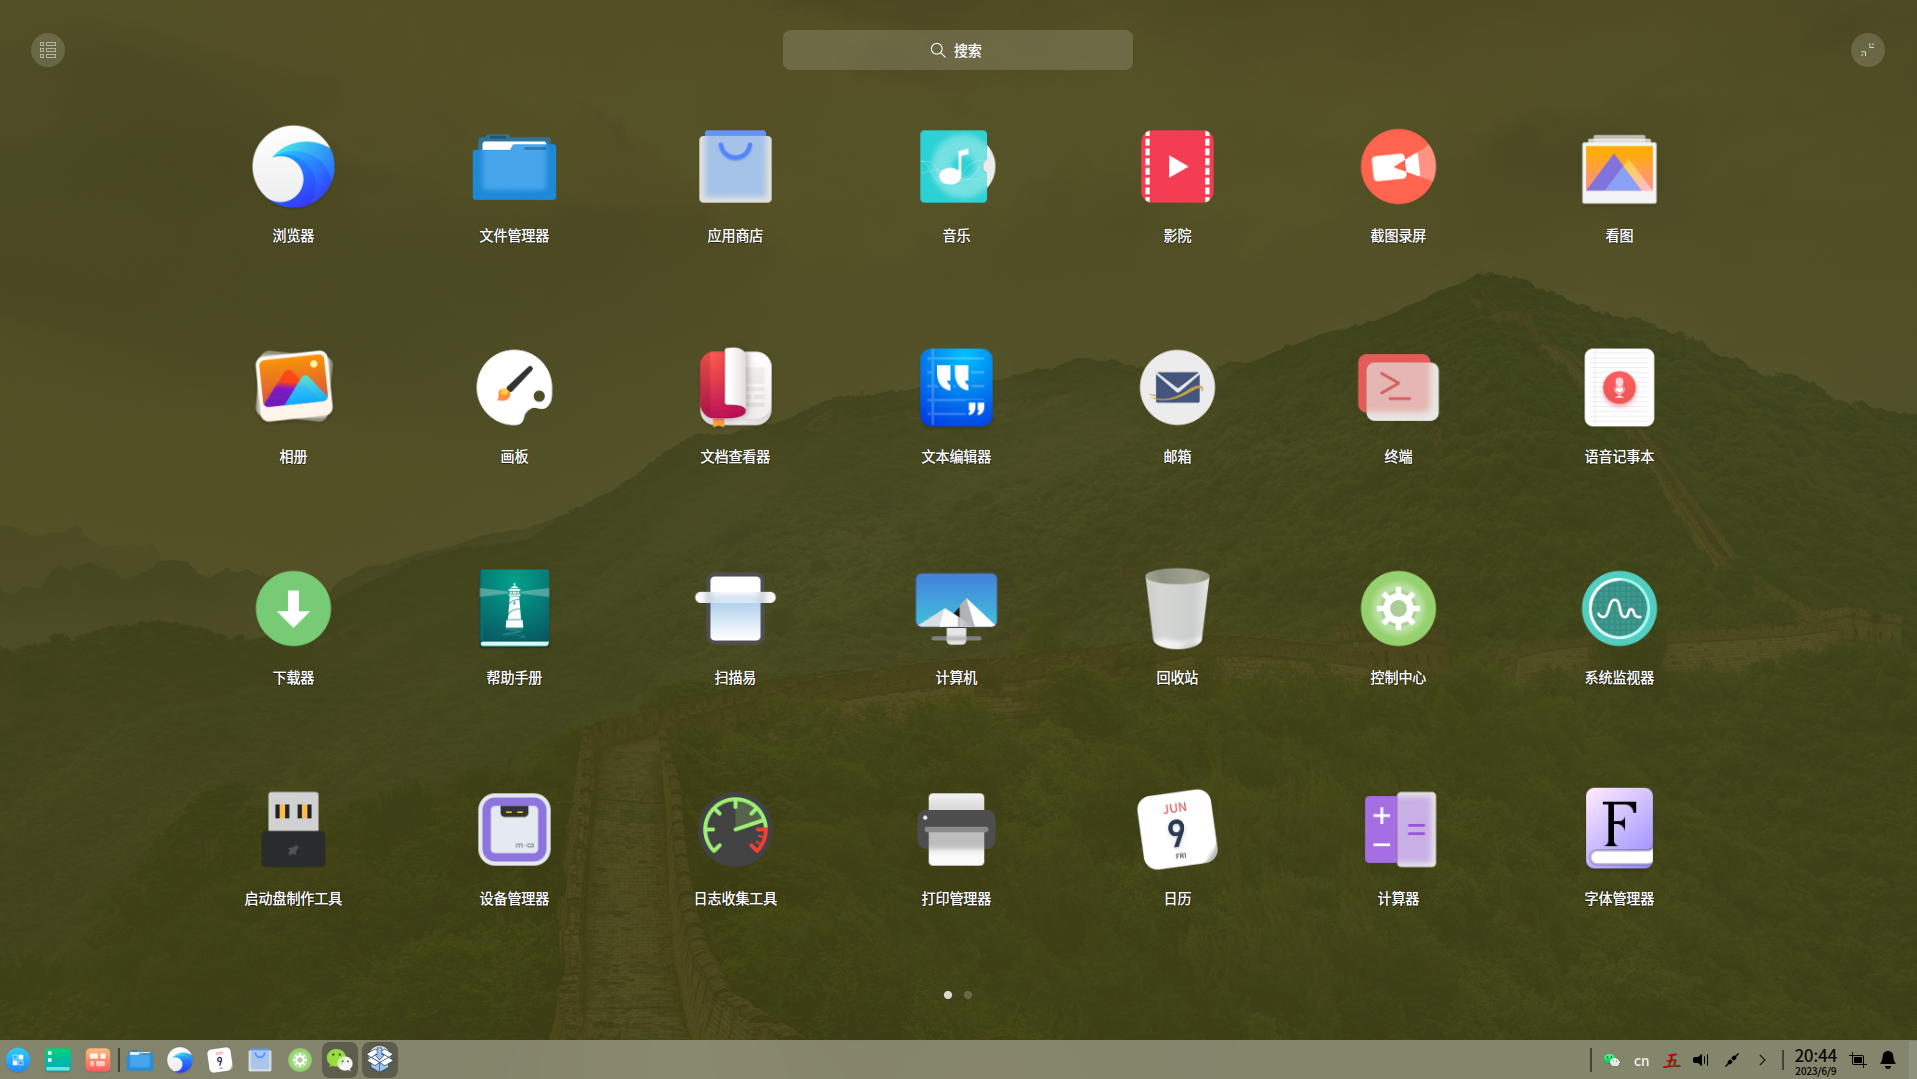Open the blue package box app in the taskbar
This screenshot has width=1917, height=1079.
(380, 1060)
